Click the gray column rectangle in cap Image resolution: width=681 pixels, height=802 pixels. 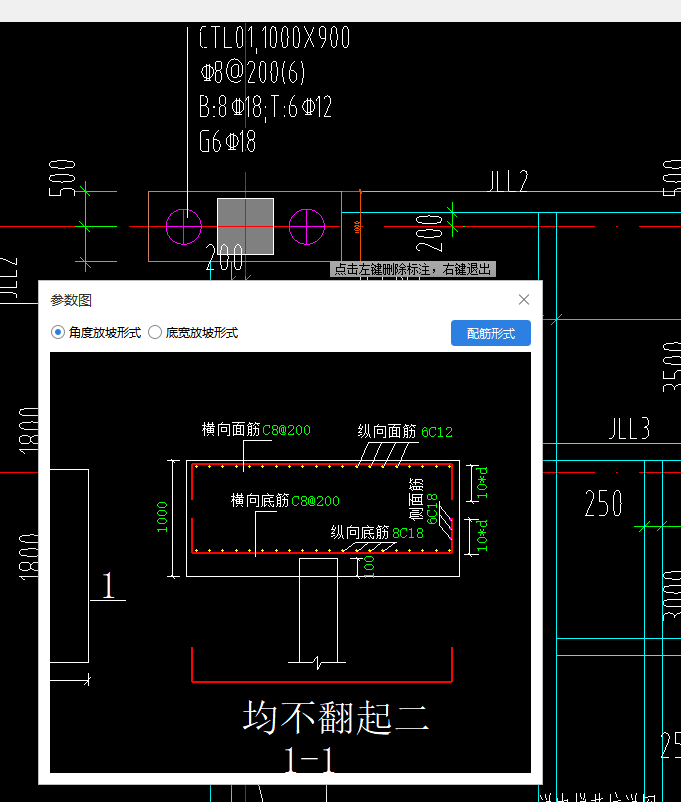click(246, 227)
